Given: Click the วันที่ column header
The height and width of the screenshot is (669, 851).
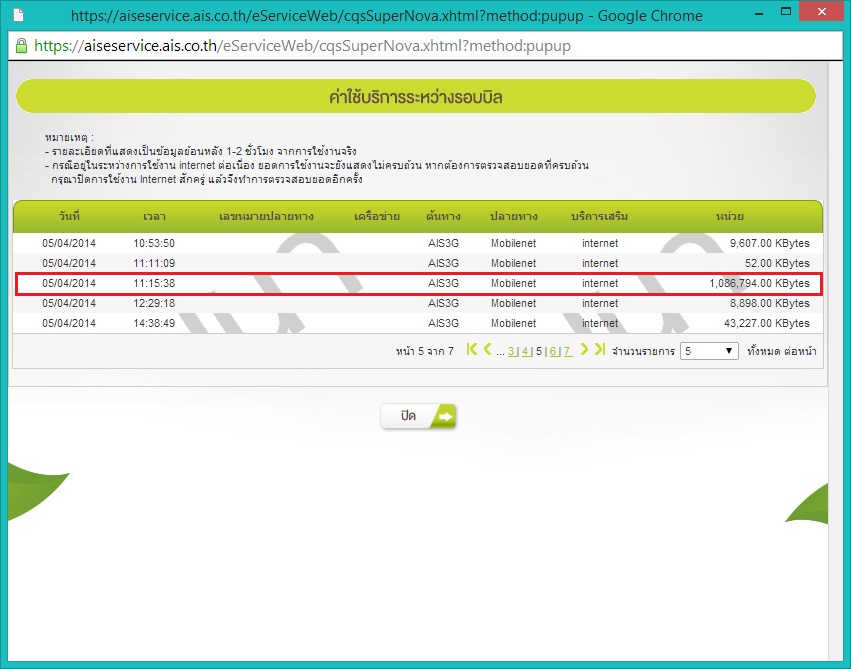Looking at the screenshot, I should (69, 216).
